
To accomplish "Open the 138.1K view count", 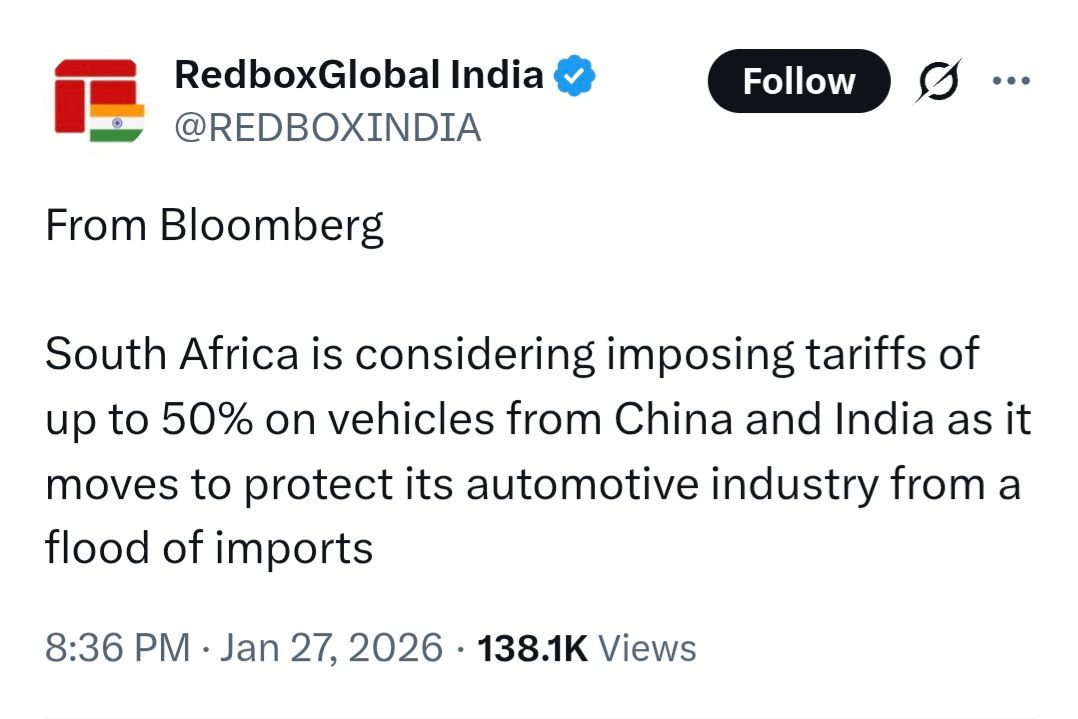I will point(533,648).
